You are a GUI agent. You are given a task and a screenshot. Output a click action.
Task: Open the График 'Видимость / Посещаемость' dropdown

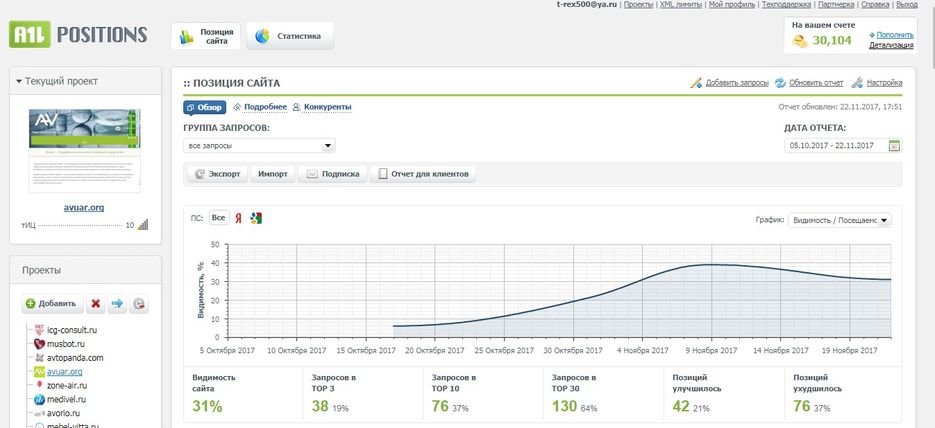pos(839,220)
